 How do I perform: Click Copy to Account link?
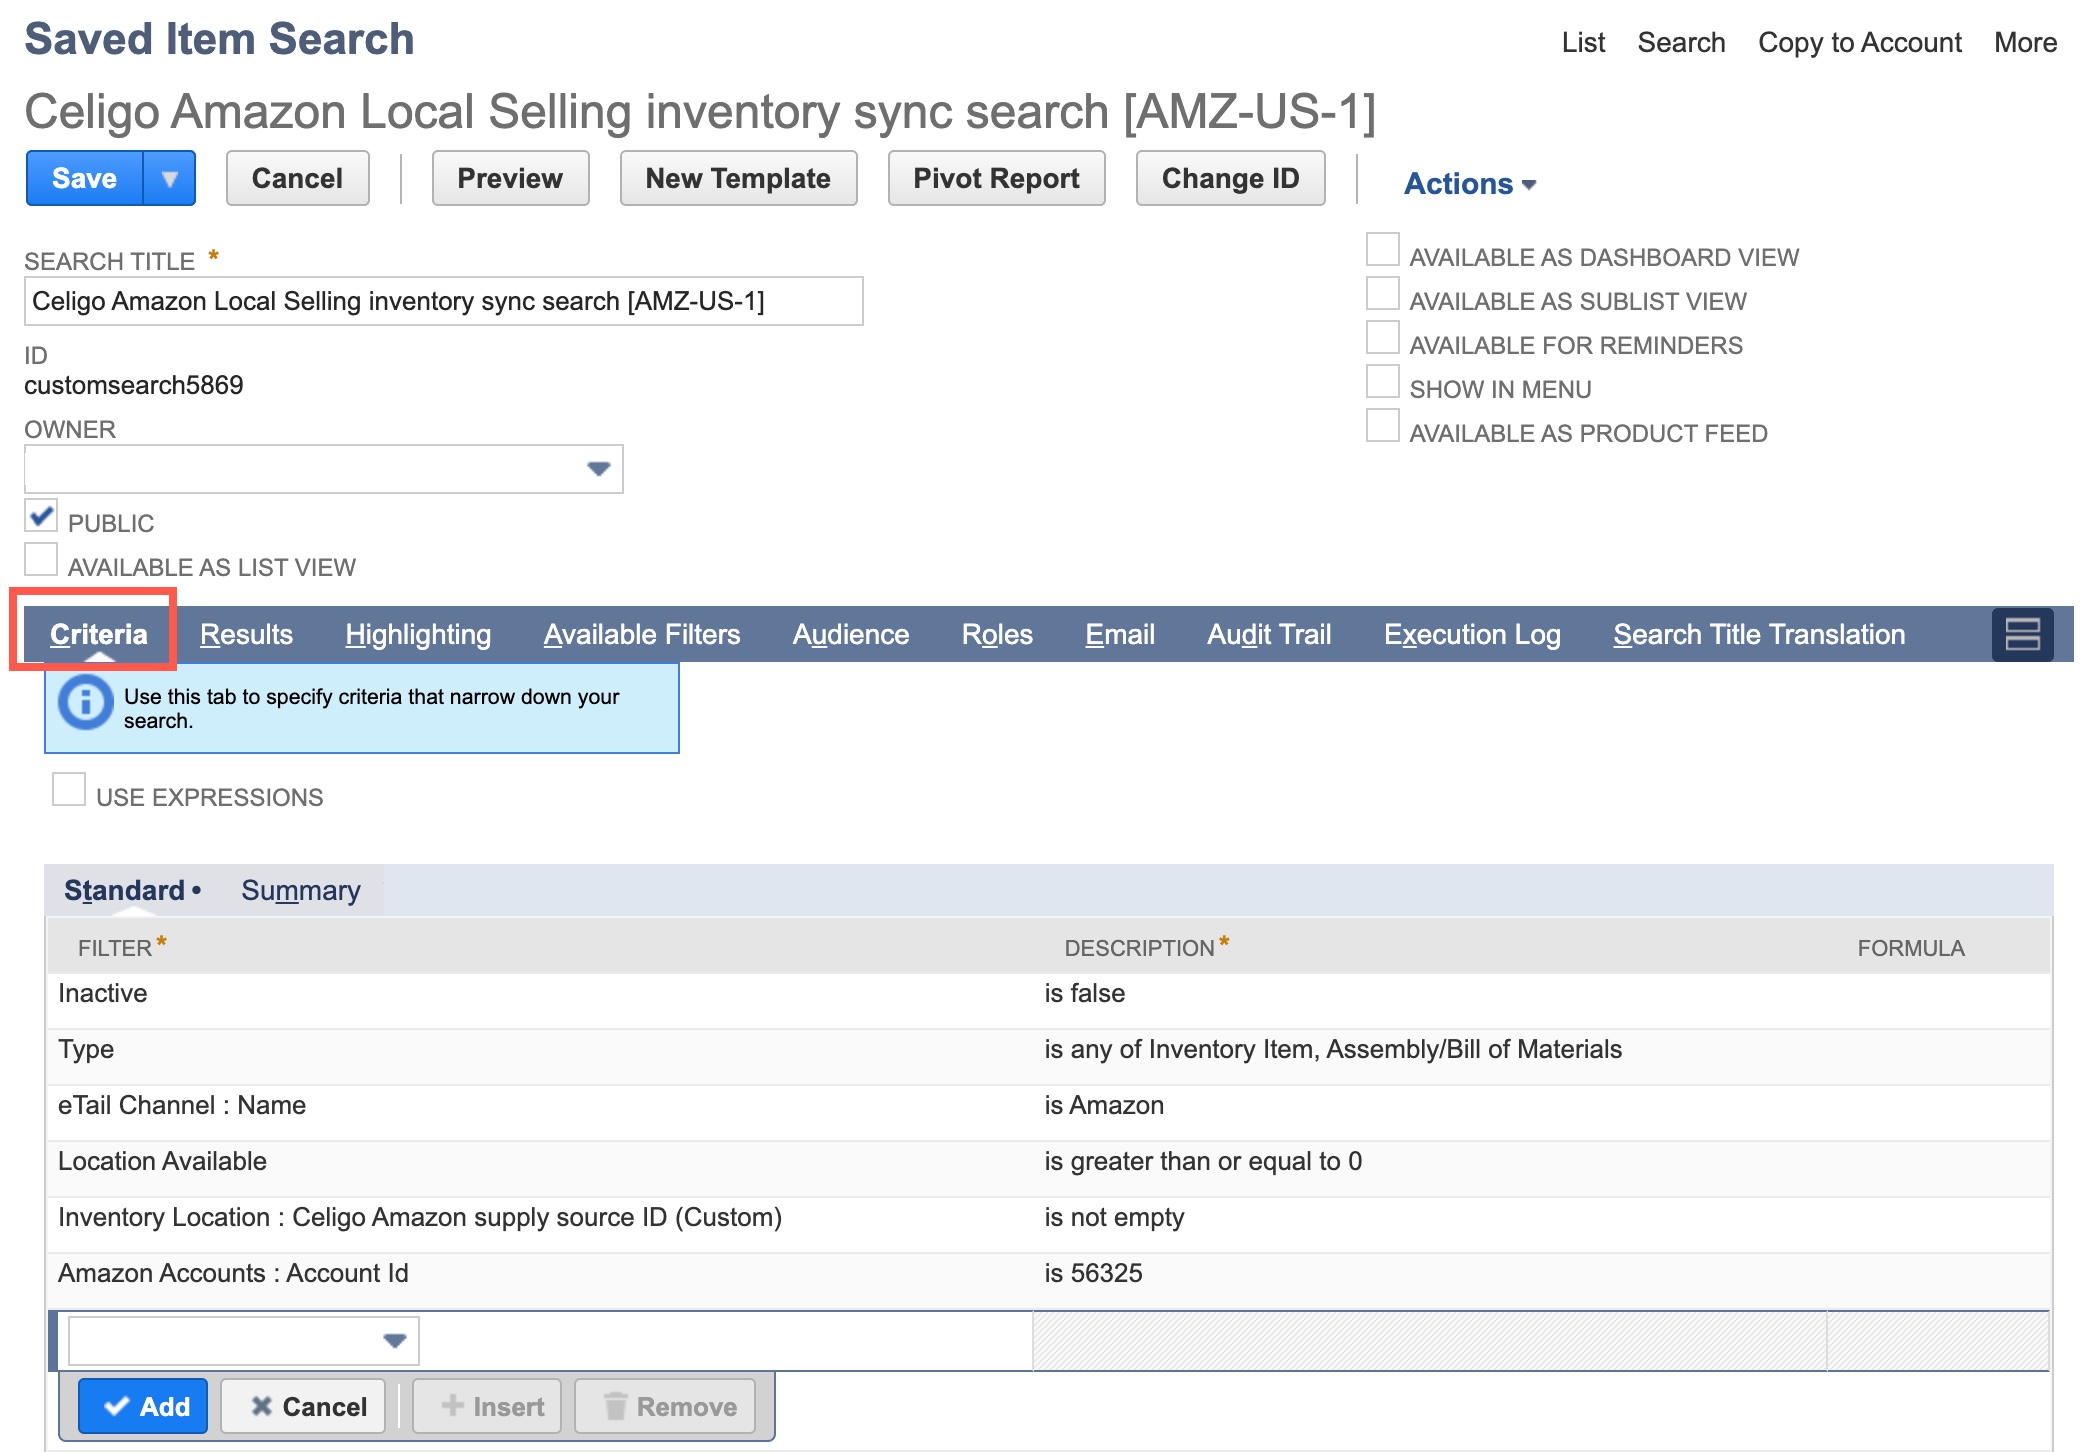1860,42
